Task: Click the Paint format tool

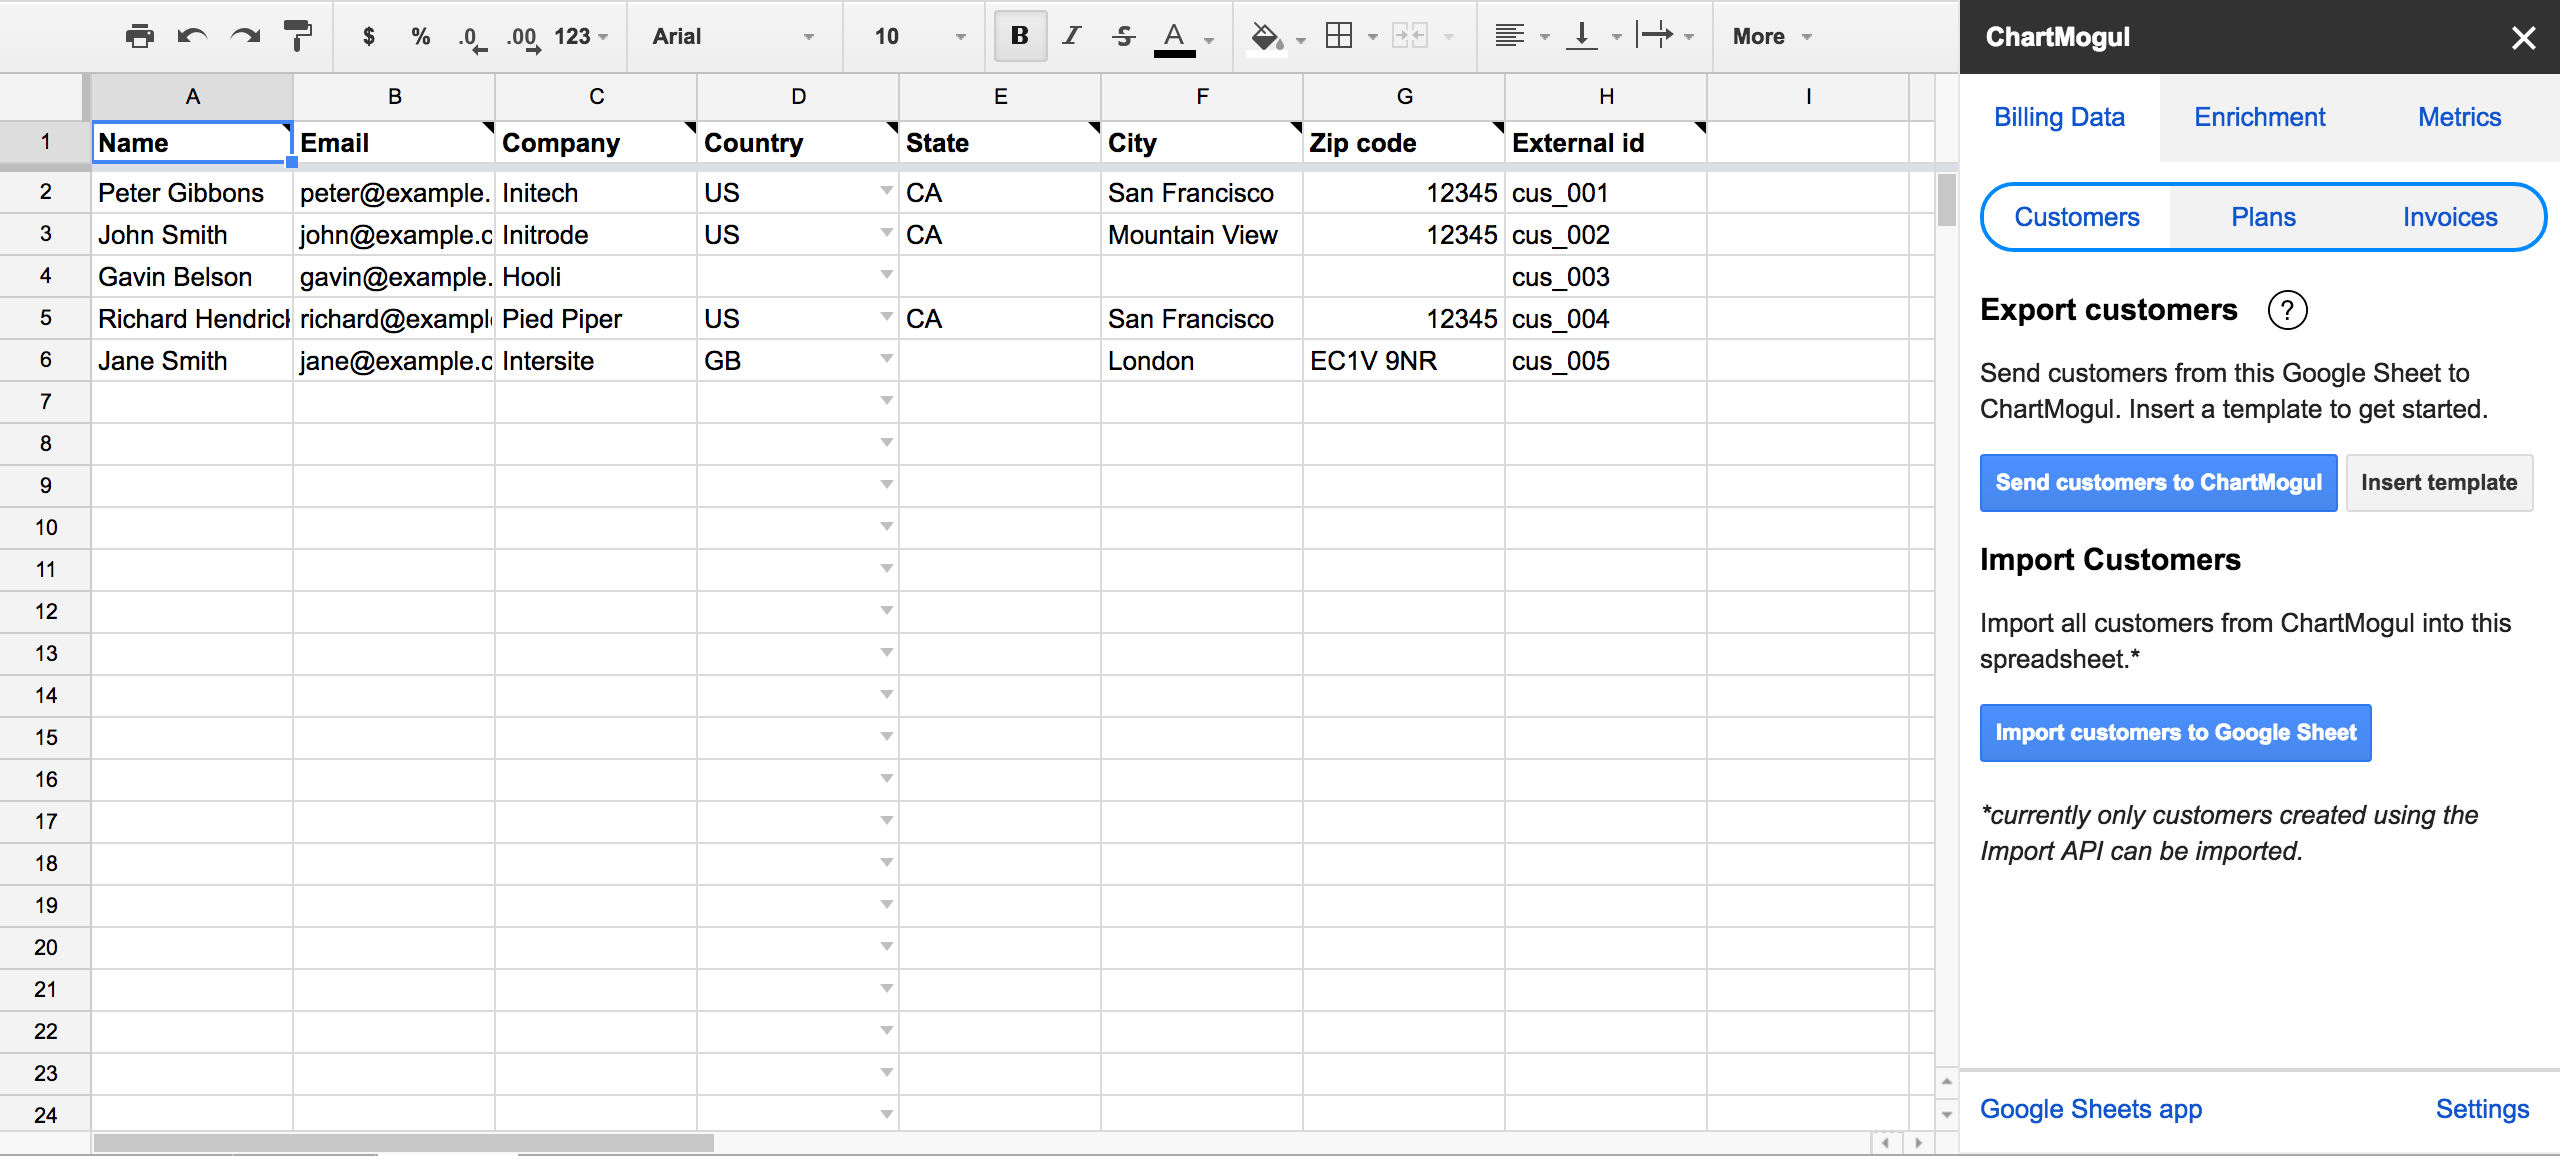Action: 297,36
